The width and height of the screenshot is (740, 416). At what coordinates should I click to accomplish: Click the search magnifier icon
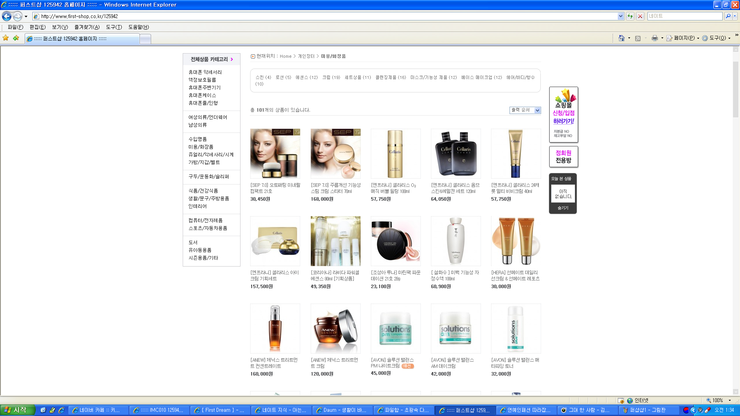[729, 16]
